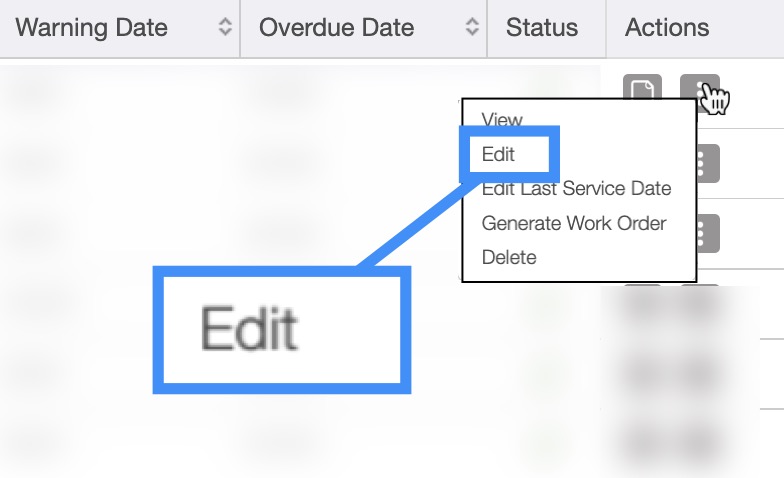Sort by the Overdue Date column header
The image size is (784, 478).
[336, 28]
